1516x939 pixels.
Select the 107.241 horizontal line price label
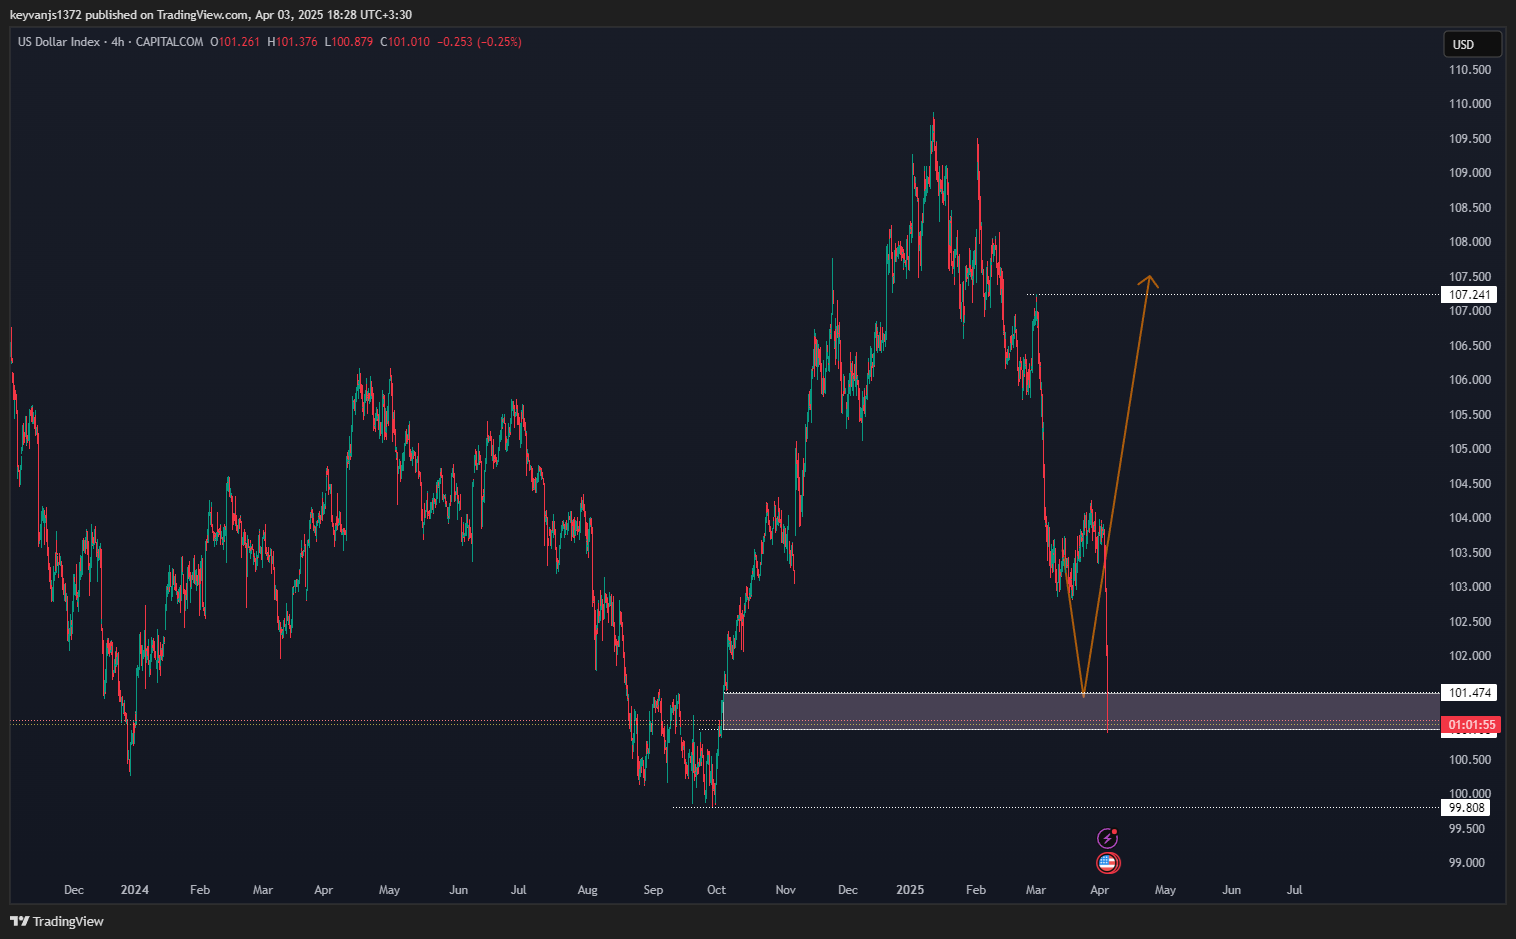pyautogui.click(x=1469, y=295)
